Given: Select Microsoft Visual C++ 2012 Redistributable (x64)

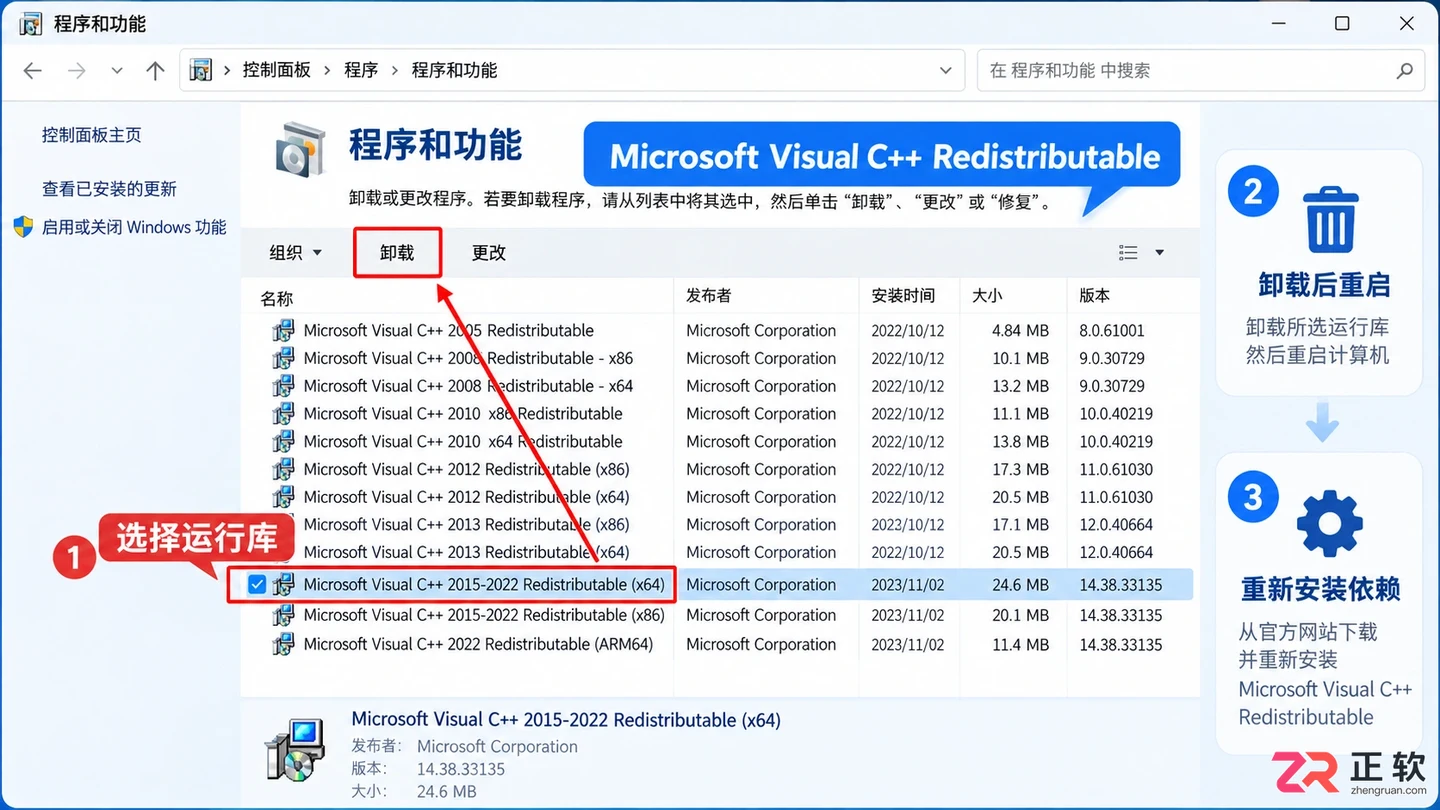Looking at the screenshot, I should click(466, 497).
